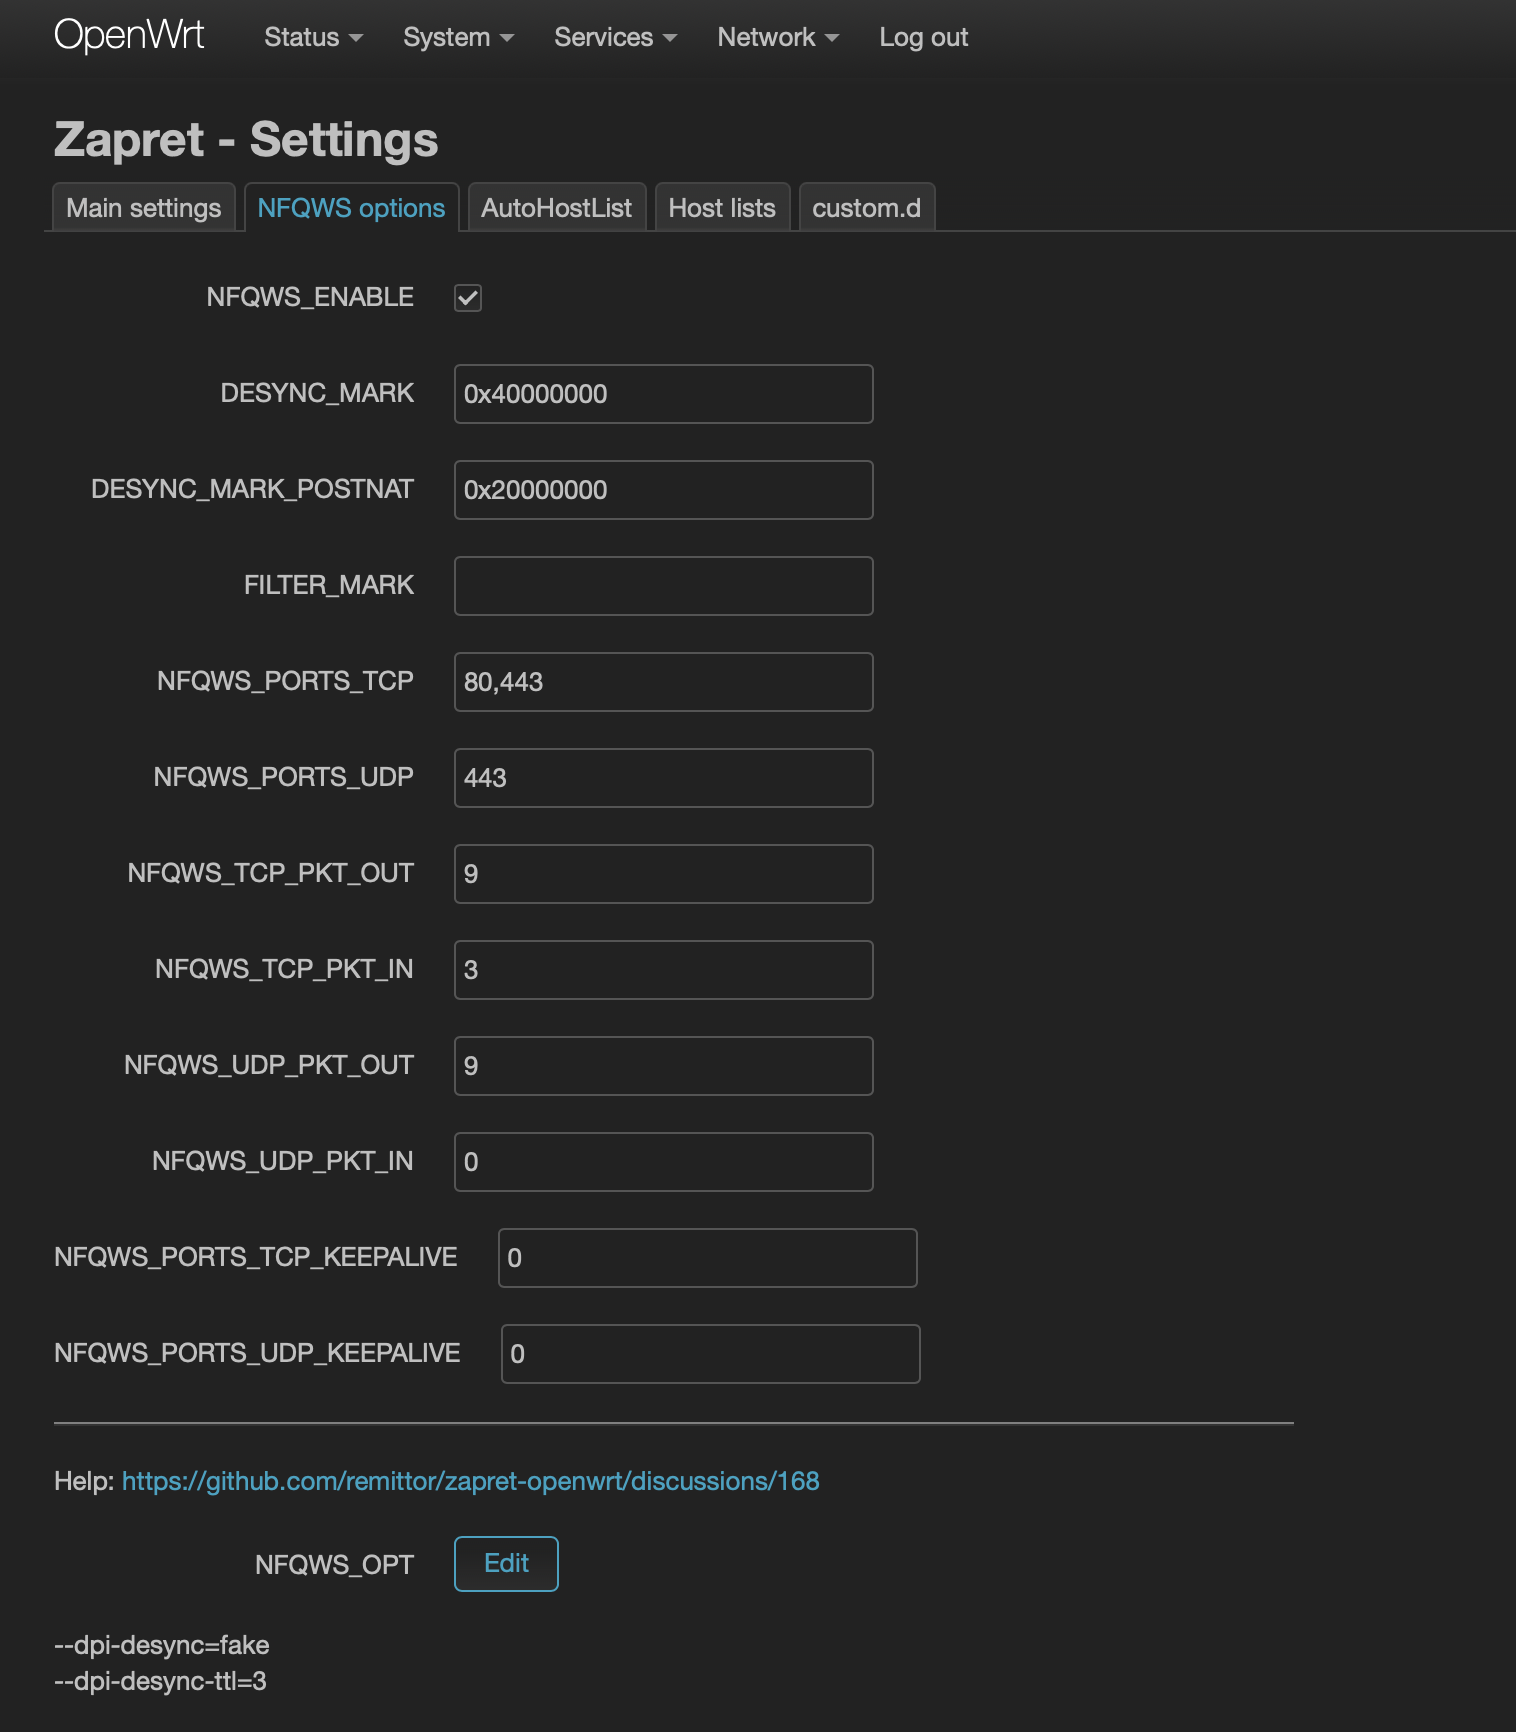
Task: Click the --dpi-desync=fake option text
Action: tap(162, 1645)
